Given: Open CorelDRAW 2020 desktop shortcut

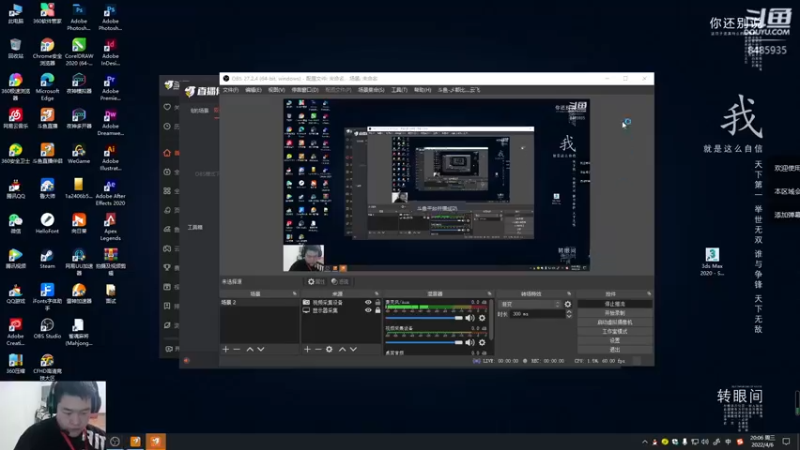Looking at the screenshot, I should click(79, 52).
